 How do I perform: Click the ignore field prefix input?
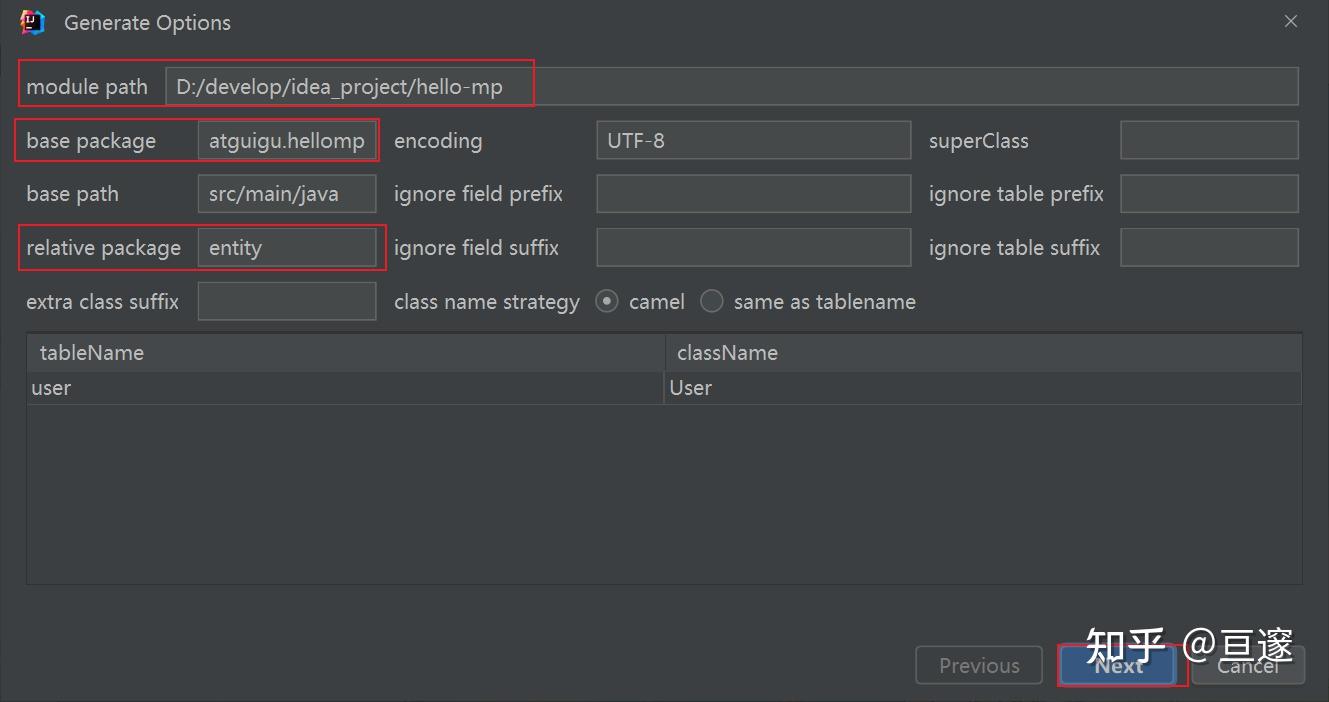click(753, 194)
